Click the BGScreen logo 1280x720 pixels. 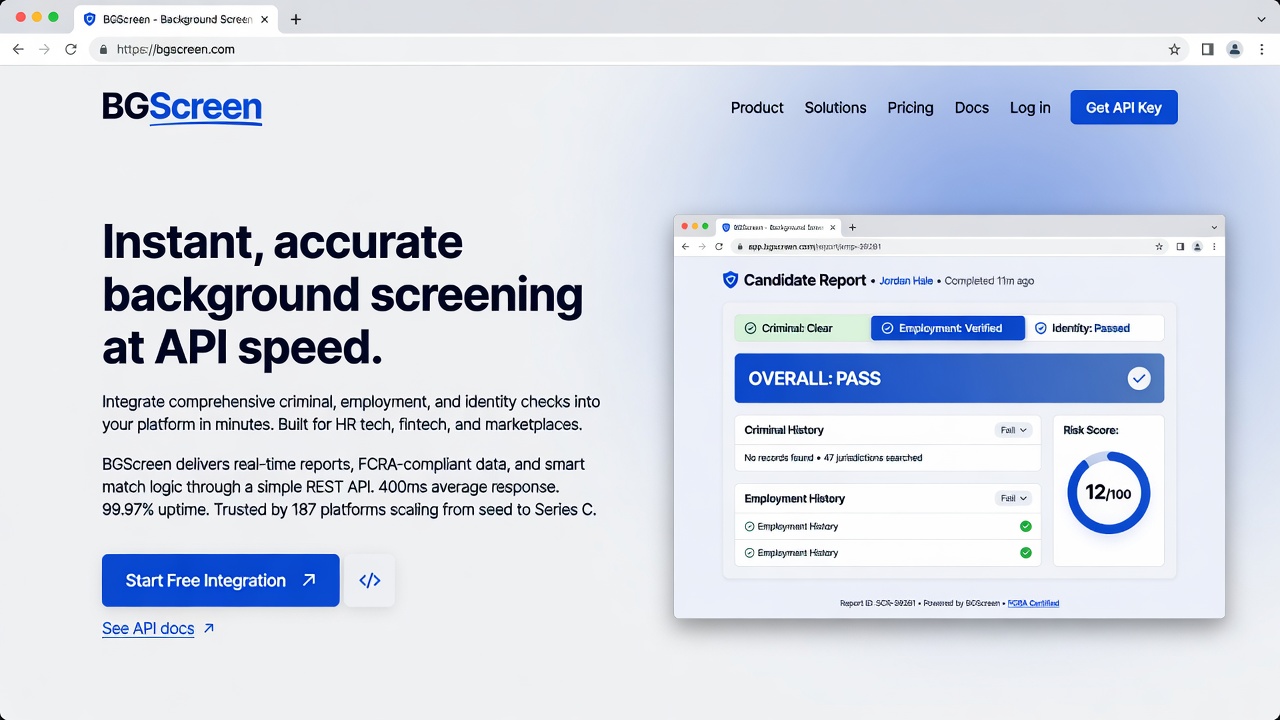point(182,108)
